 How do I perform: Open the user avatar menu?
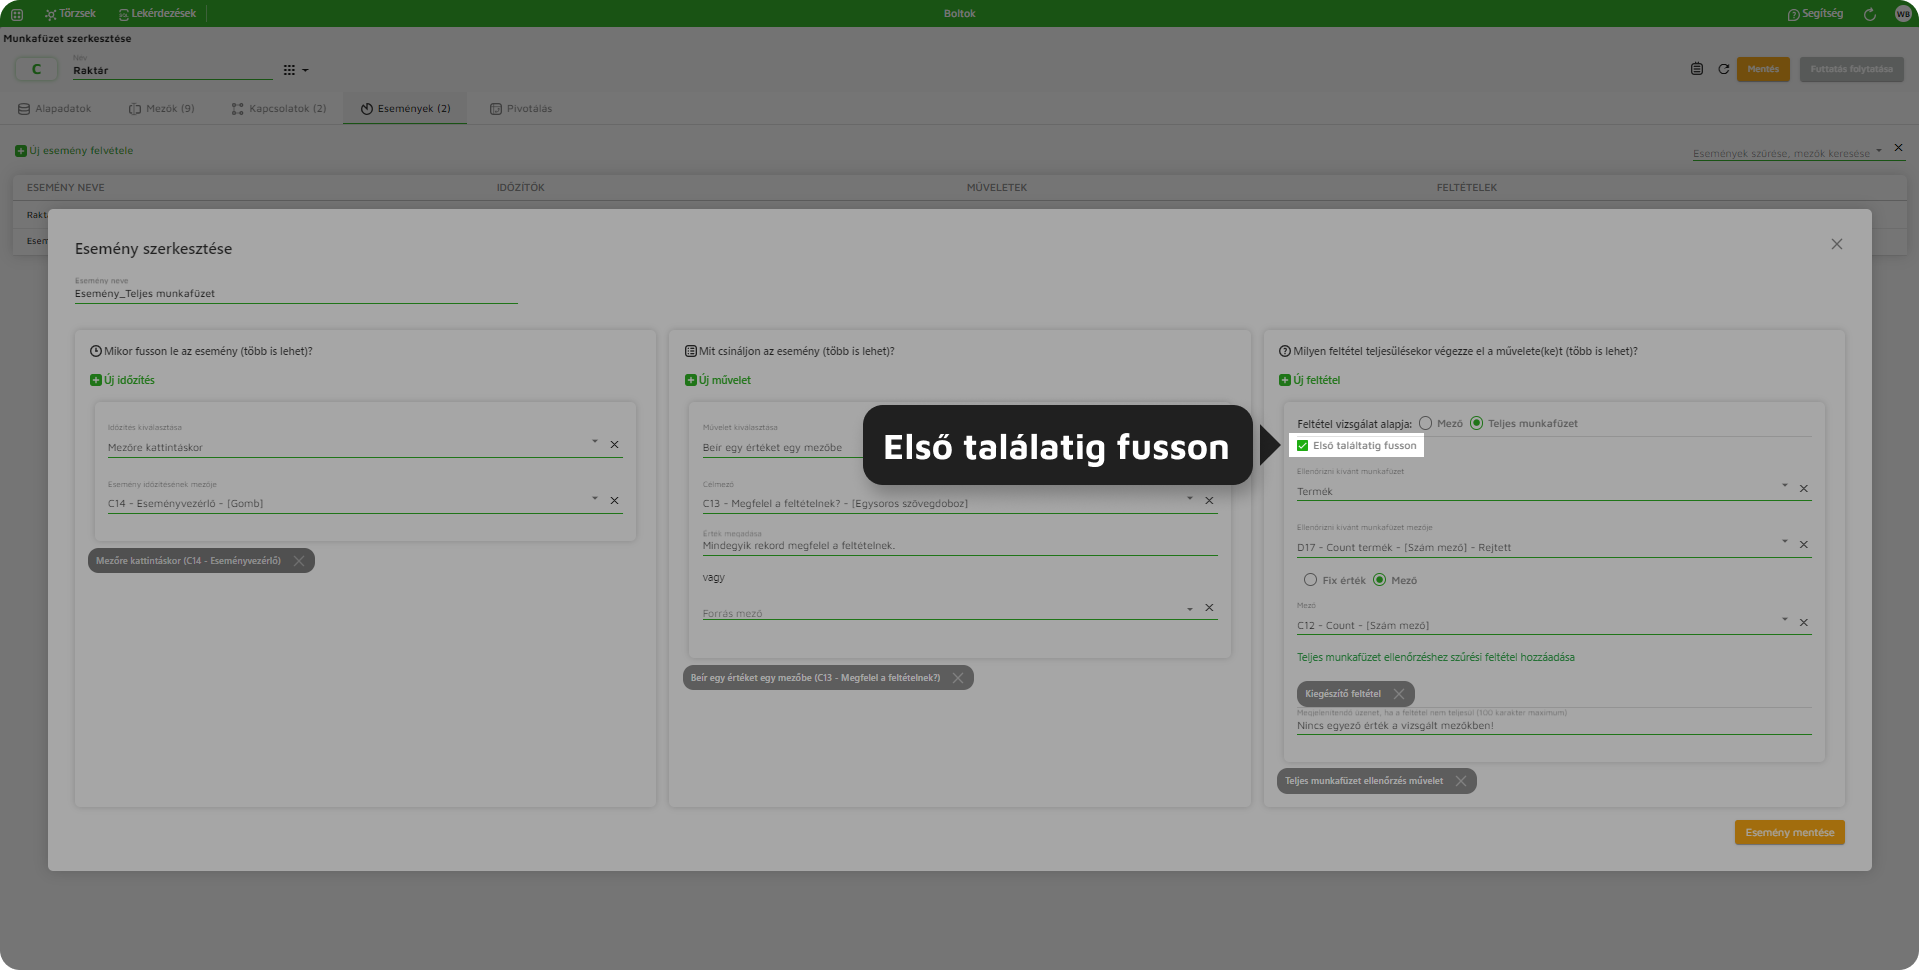(1903, 14)
